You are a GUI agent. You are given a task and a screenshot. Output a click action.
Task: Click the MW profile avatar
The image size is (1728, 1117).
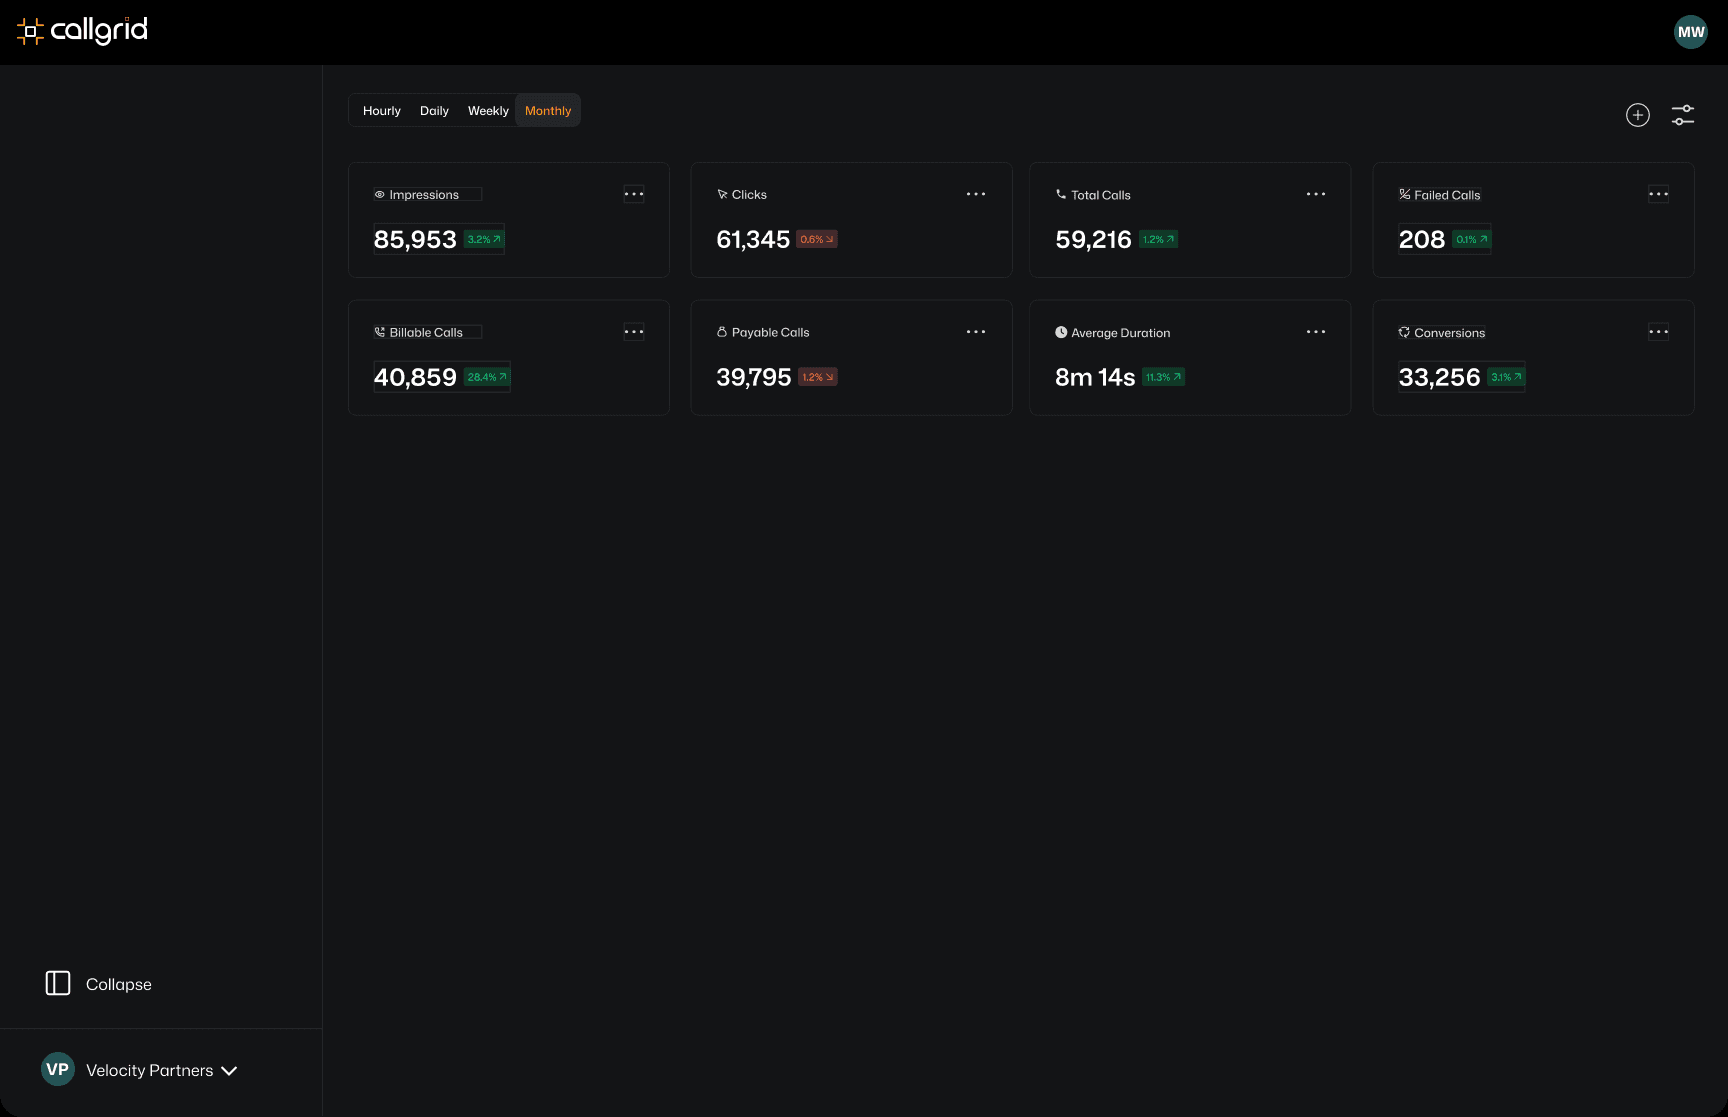(1691, 31)
